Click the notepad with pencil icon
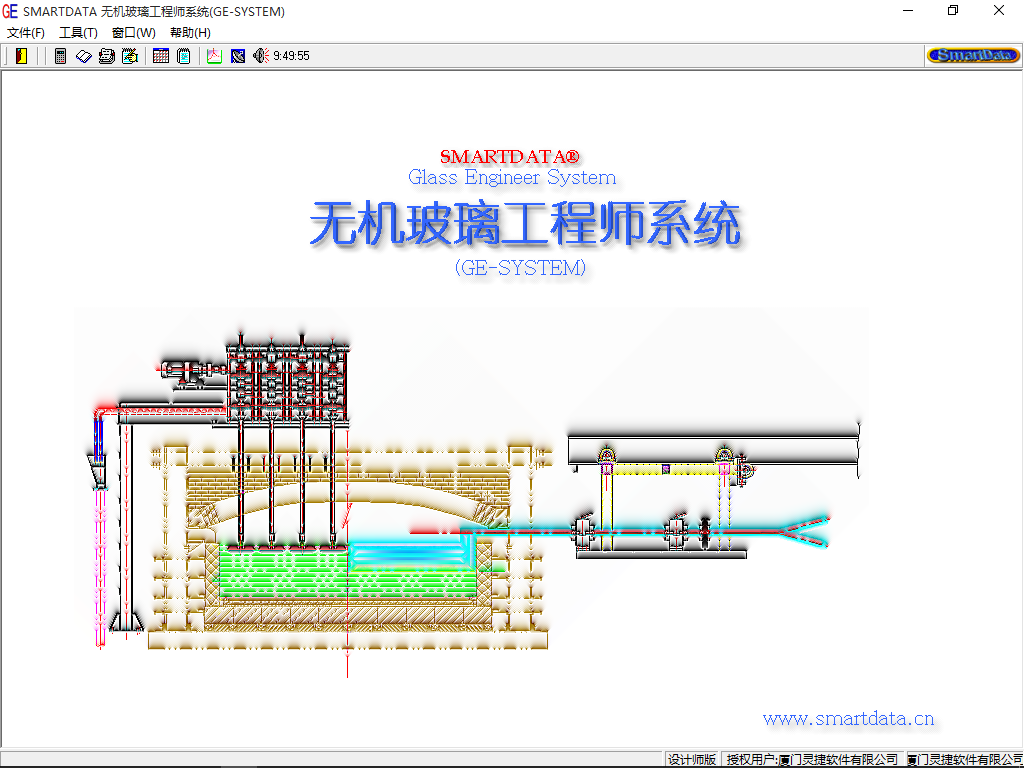Image resolution: width=1024 pixels, height=768 pixels. [130, 56]
